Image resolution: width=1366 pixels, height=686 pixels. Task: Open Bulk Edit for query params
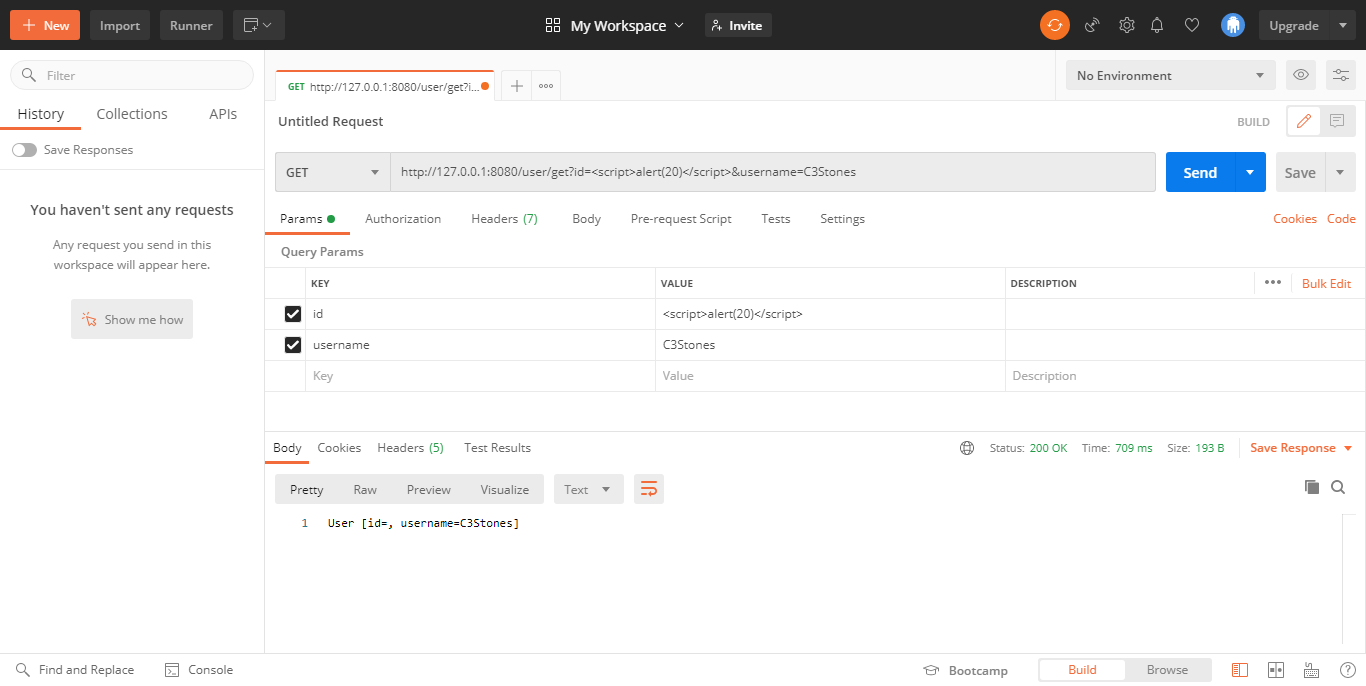tap(1326, 283)
